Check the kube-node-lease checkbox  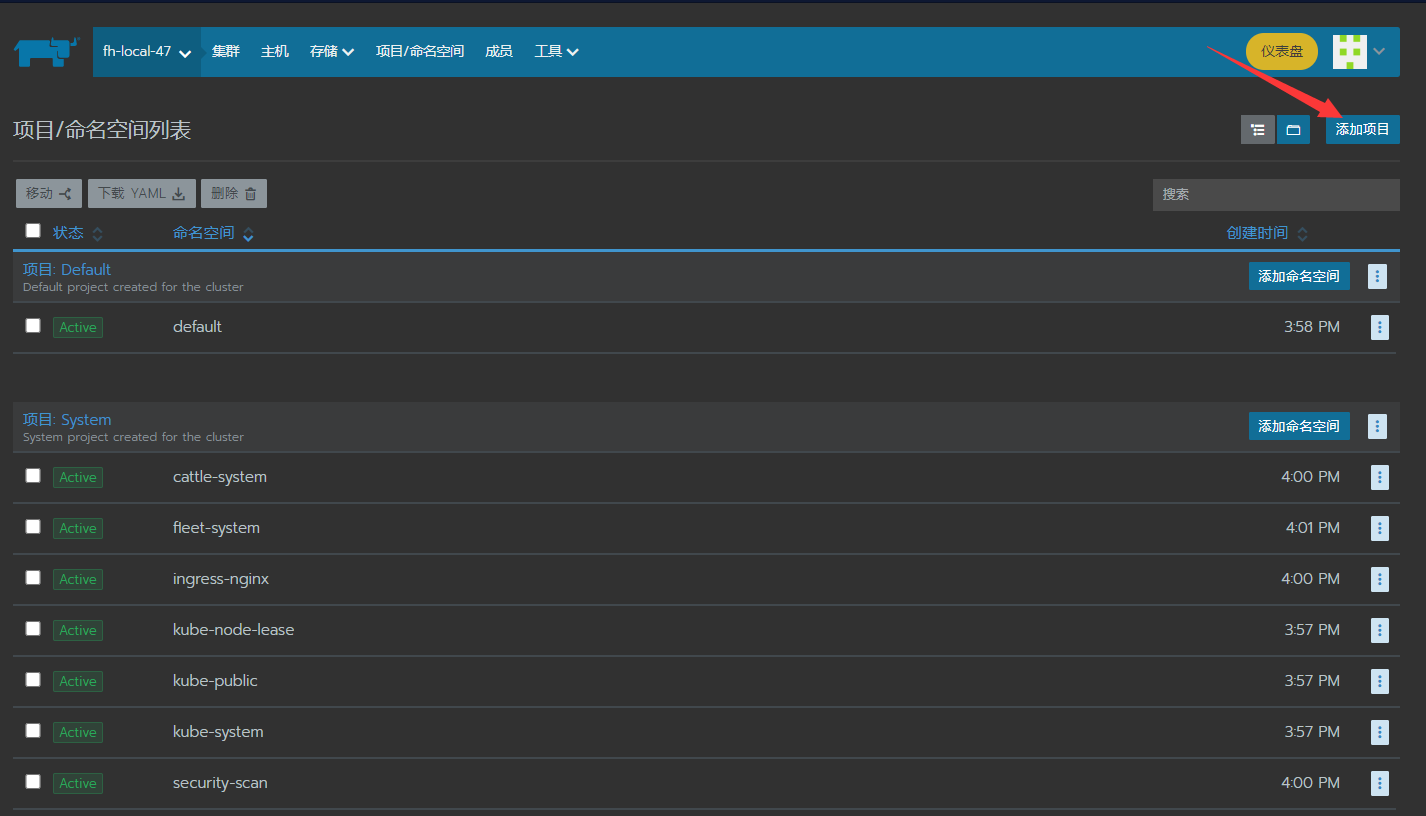point(33,629)
